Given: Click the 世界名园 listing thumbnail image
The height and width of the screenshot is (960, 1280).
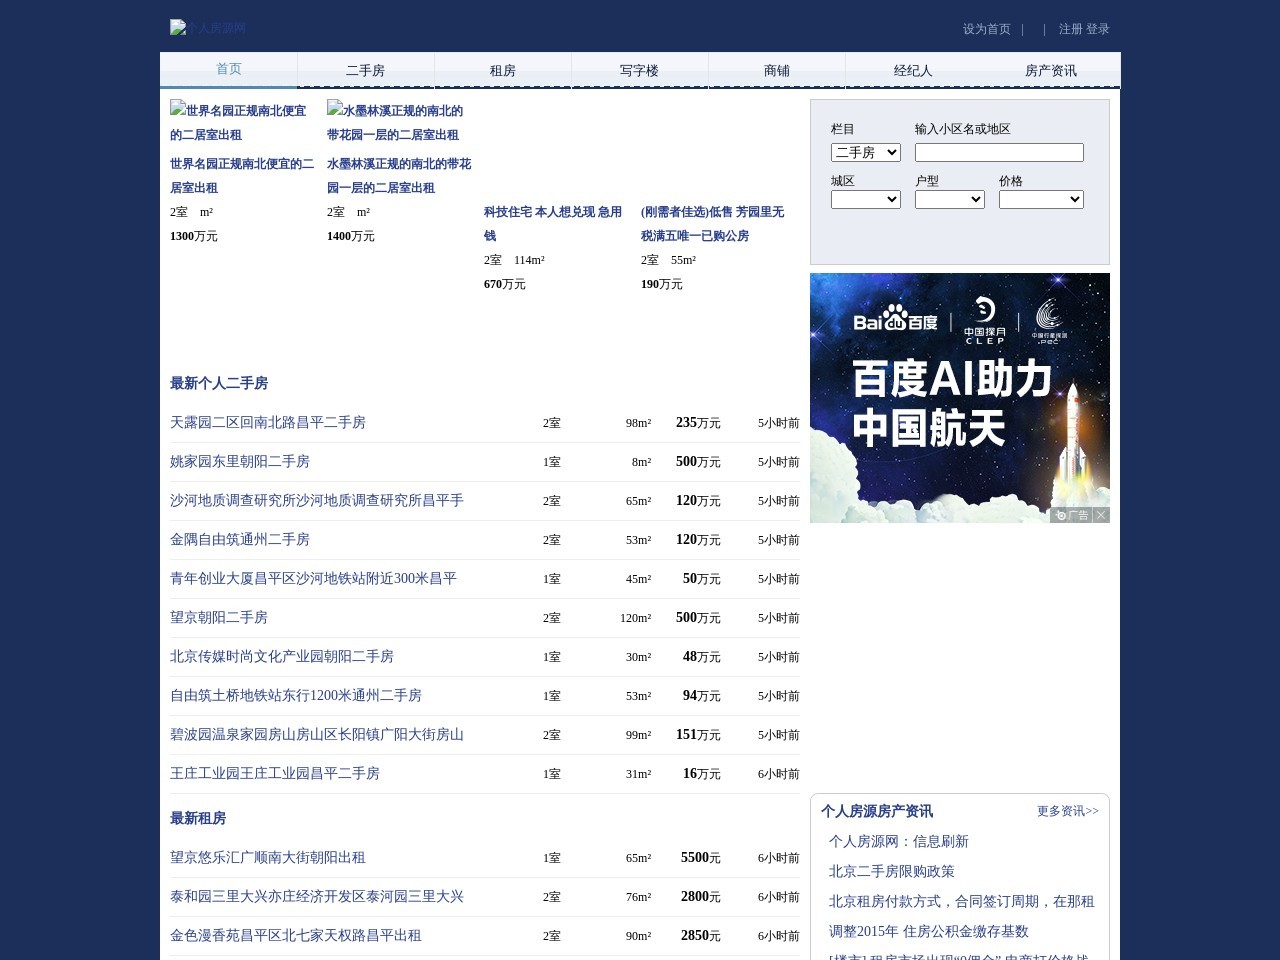Looking at the screenshot, I should click(x=240, y=123).
